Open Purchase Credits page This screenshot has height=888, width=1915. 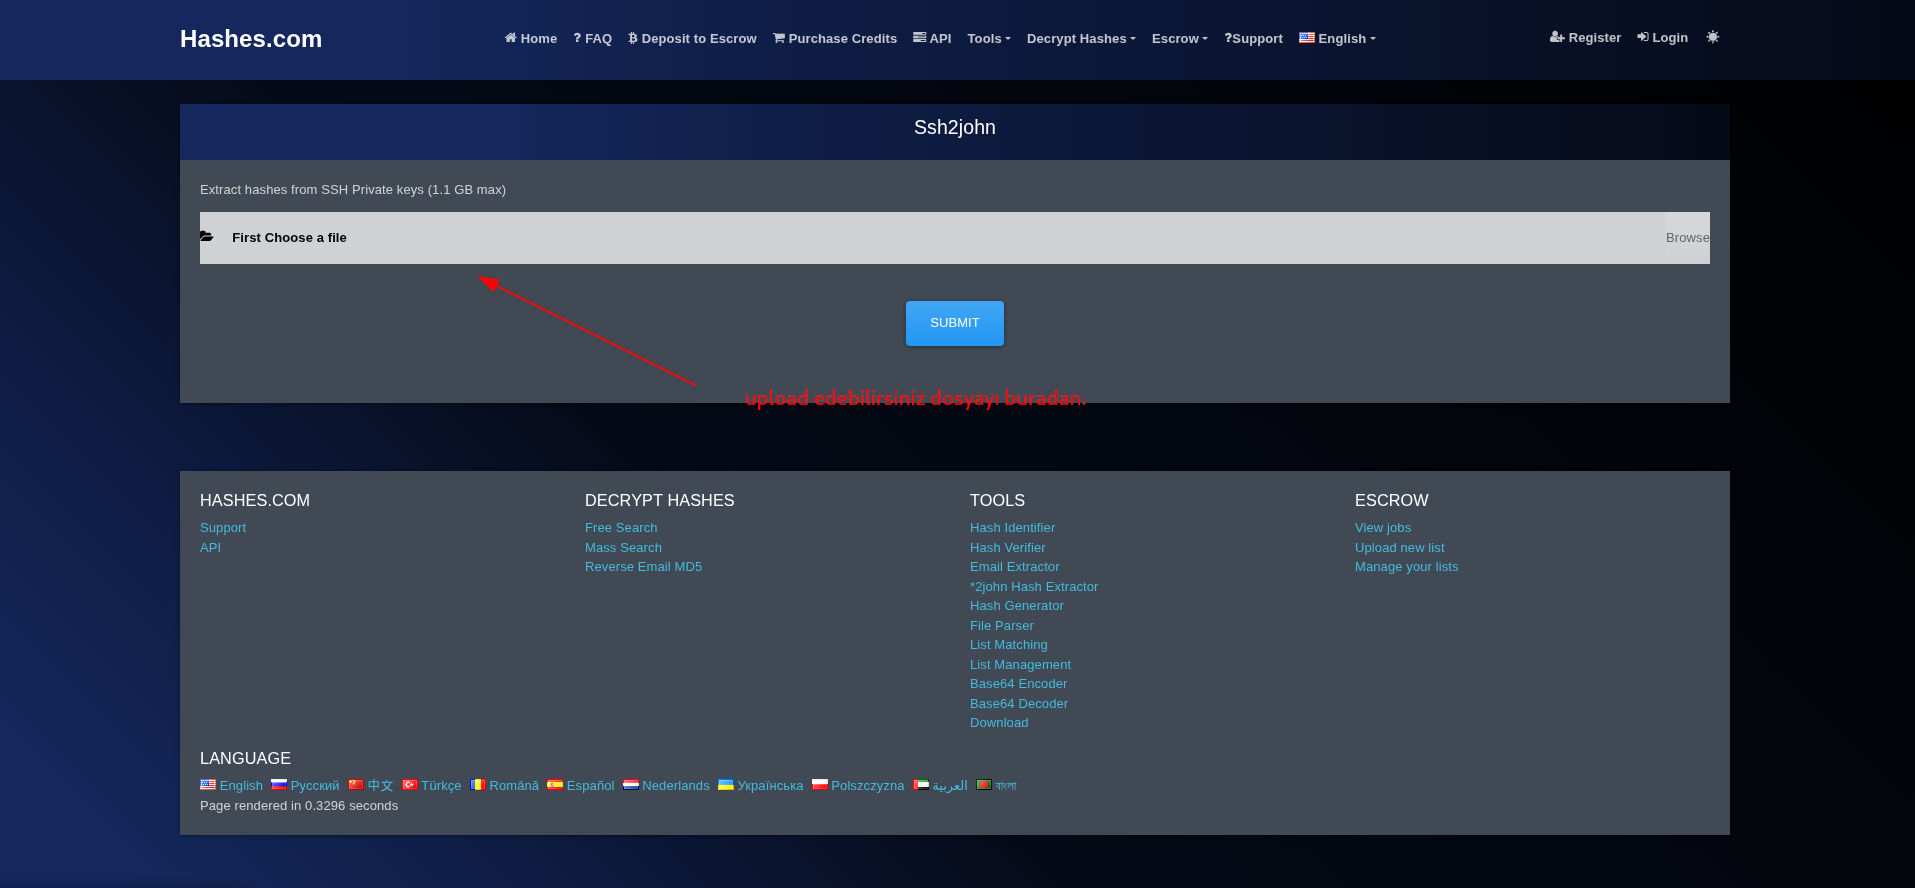click(835, 38)
